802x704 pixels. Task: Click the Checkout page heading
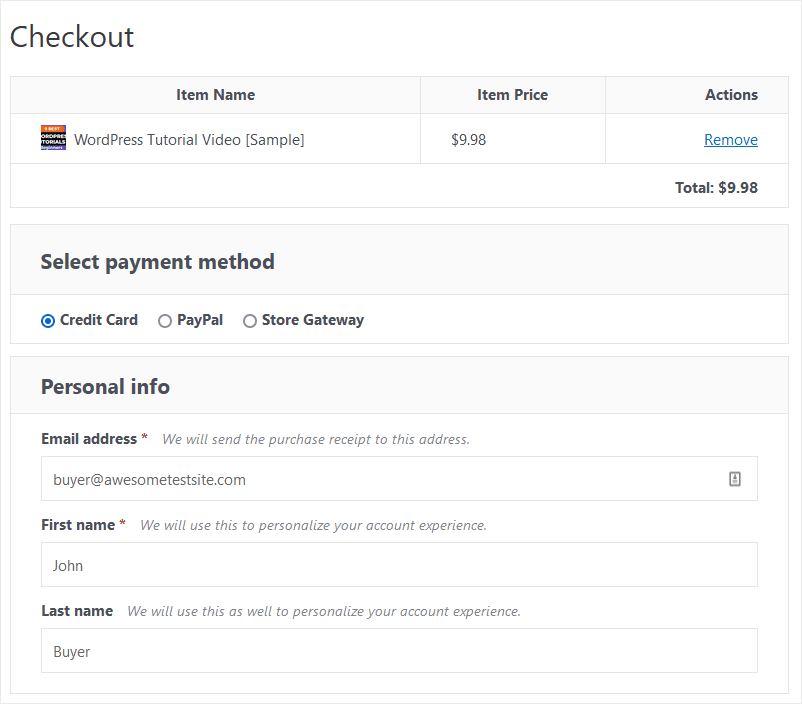(72, 38)
